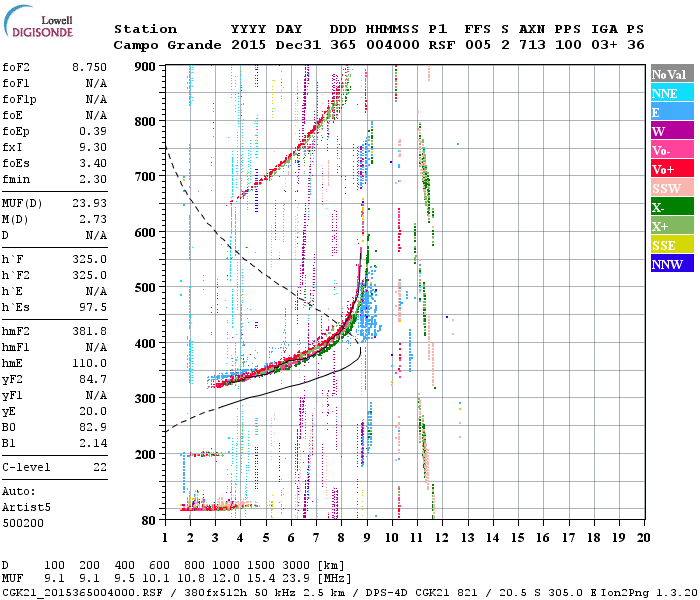Viewport: 700px width, 600px height.
Task: Select the X- dark green legend swatch
Action: 672,207
